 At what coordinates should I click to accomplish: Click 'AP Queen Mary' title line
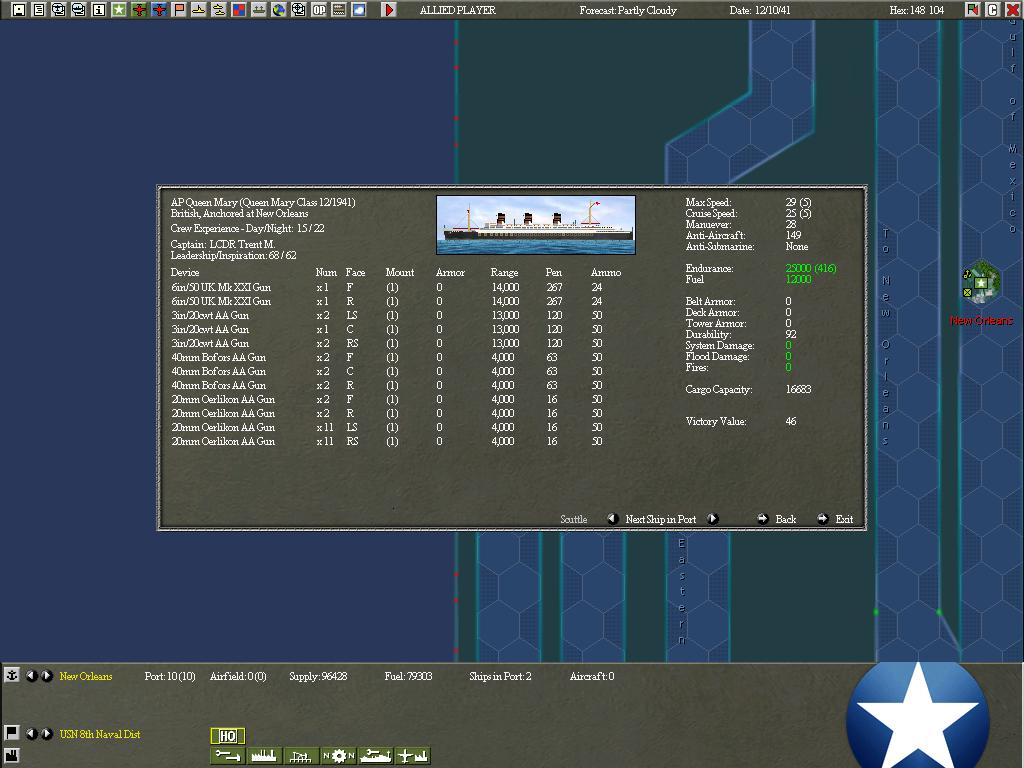point(263,202)
